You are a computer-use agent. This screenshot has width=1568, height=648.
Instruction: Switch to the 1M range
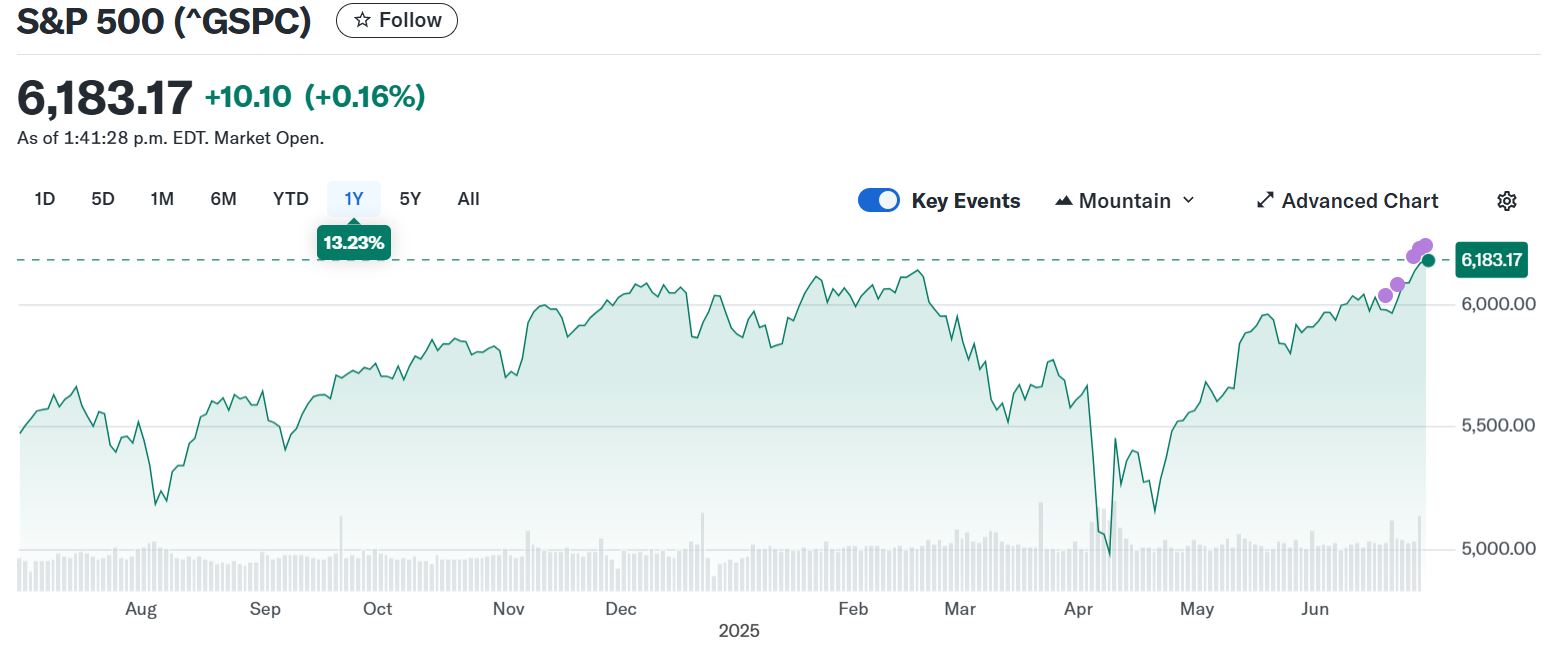(x=162, y=199)
